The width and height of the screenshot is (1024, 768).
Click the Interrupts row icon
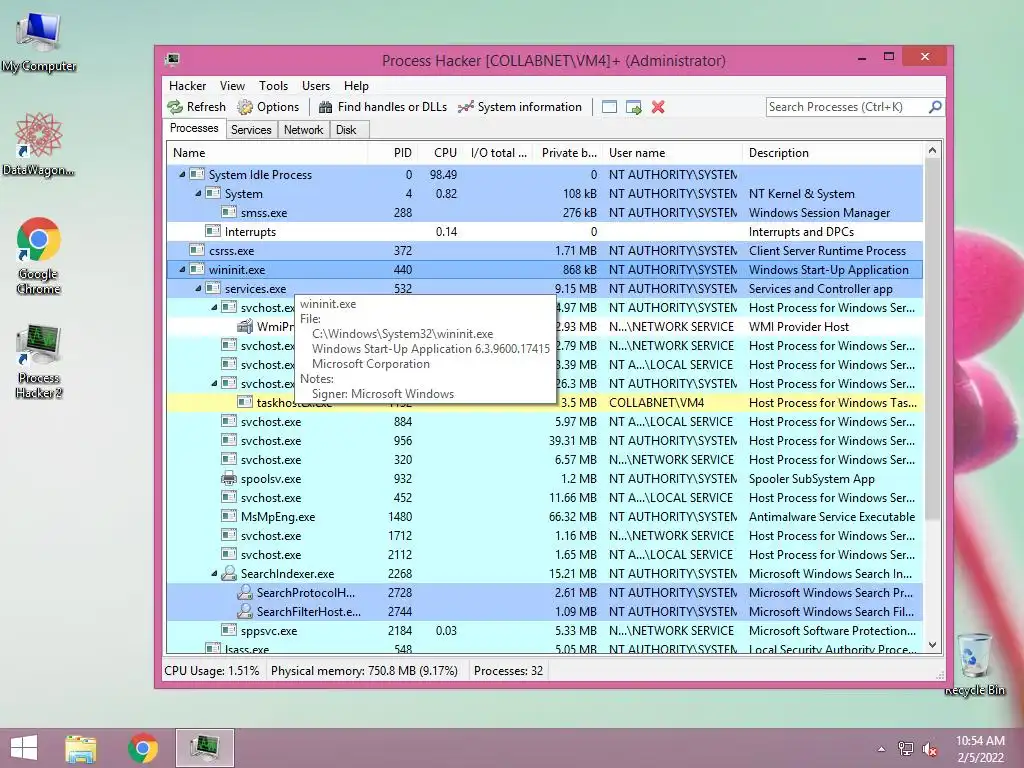(x=213, y=232)
